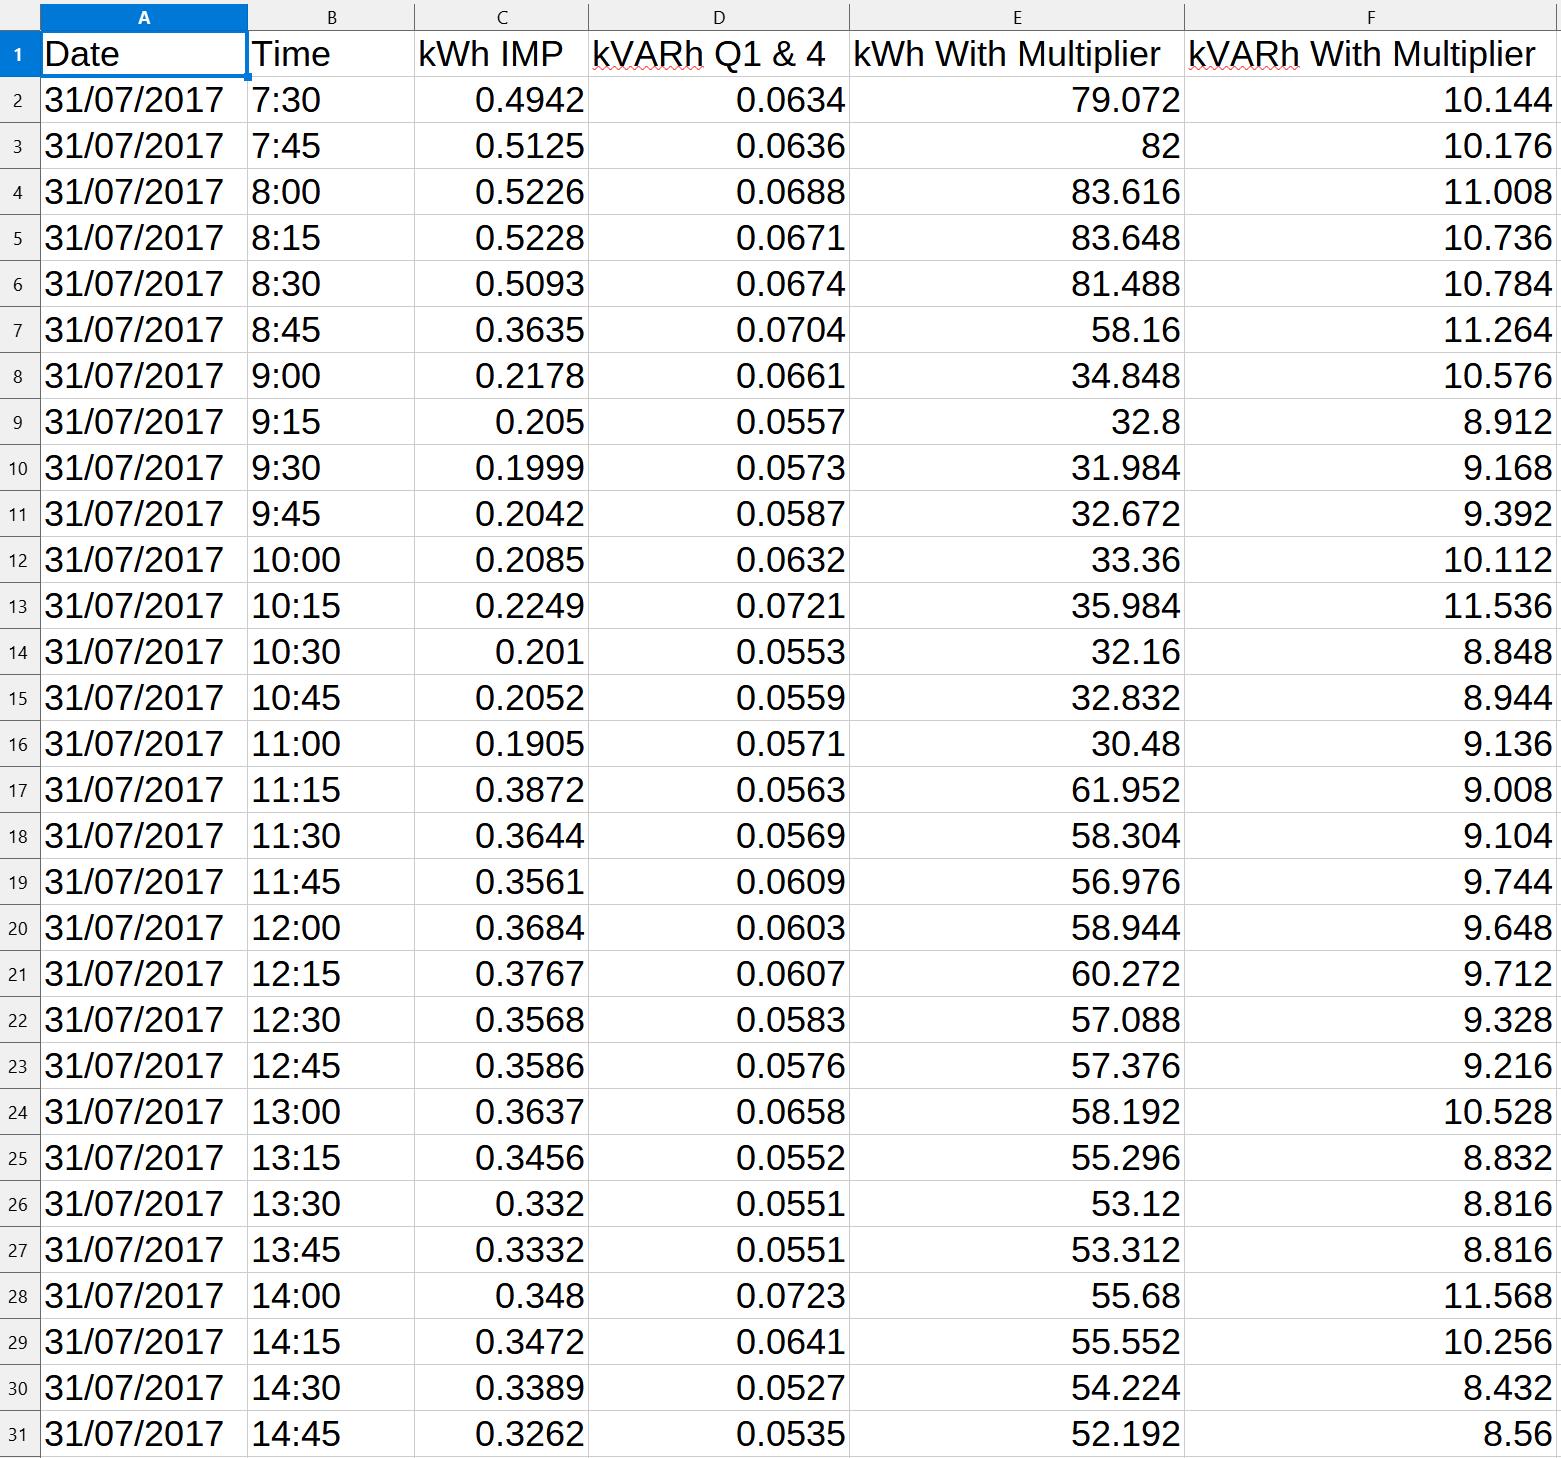Select column header A

coord(143,15)
